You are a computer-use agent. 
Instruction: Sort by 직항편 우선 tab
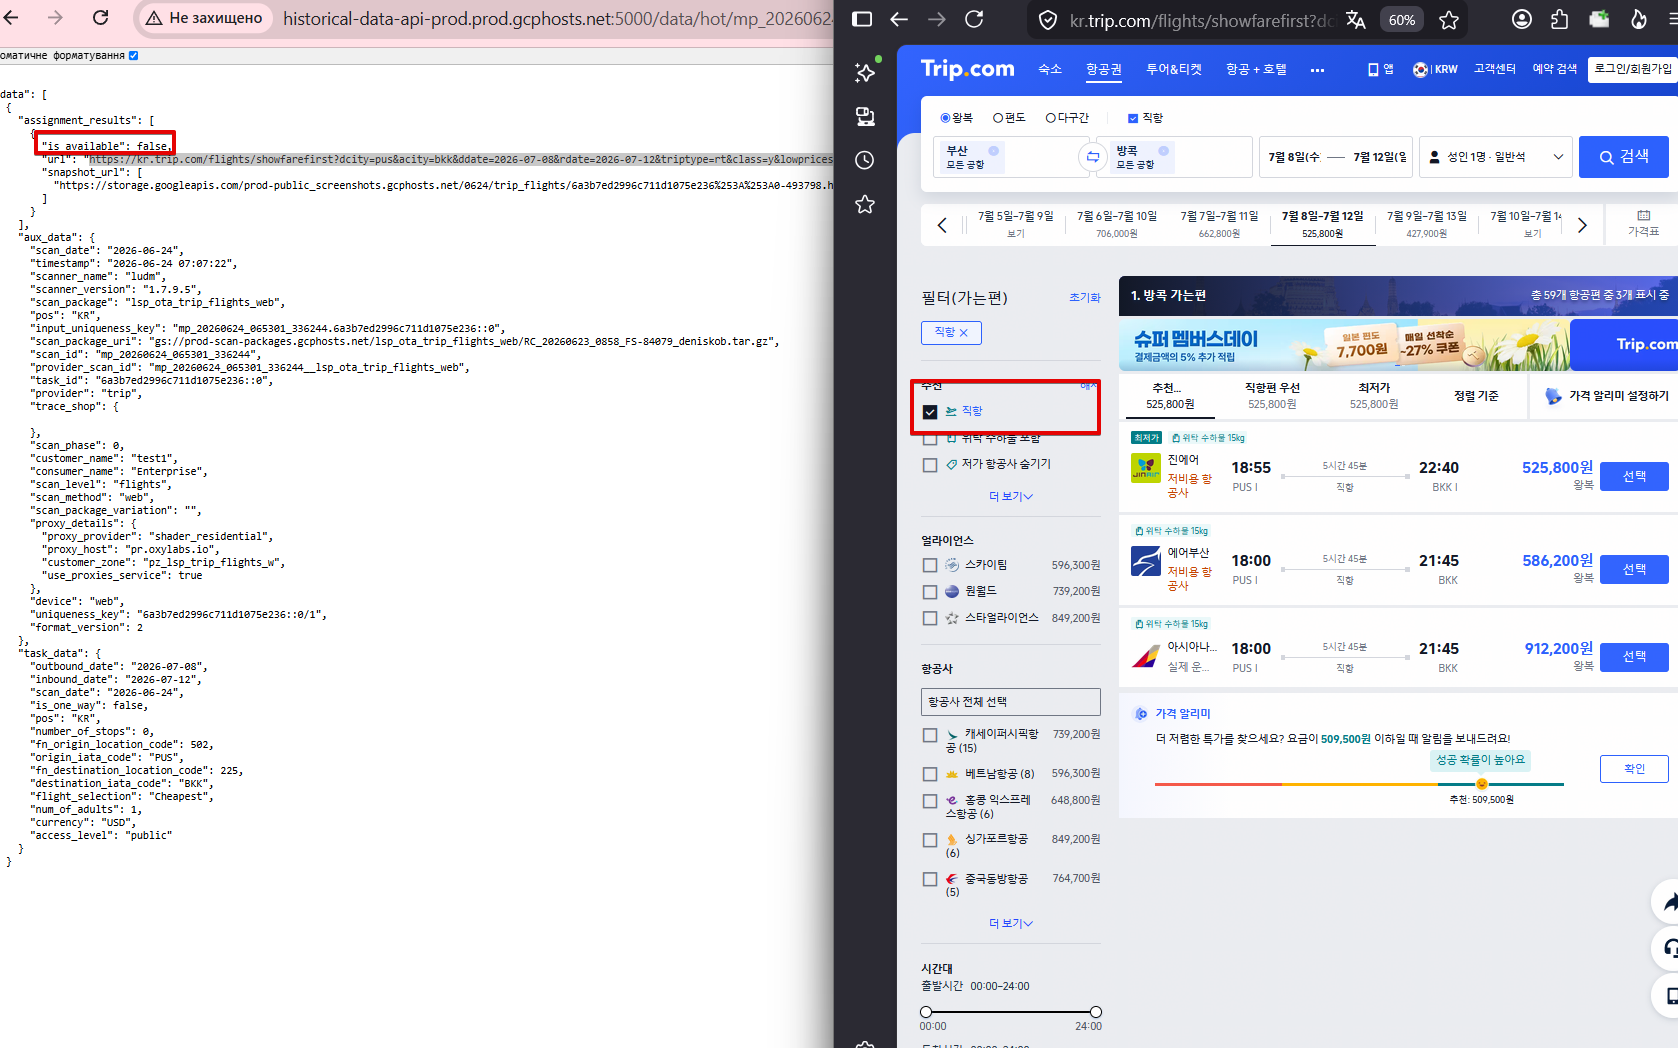(1272, 395)
